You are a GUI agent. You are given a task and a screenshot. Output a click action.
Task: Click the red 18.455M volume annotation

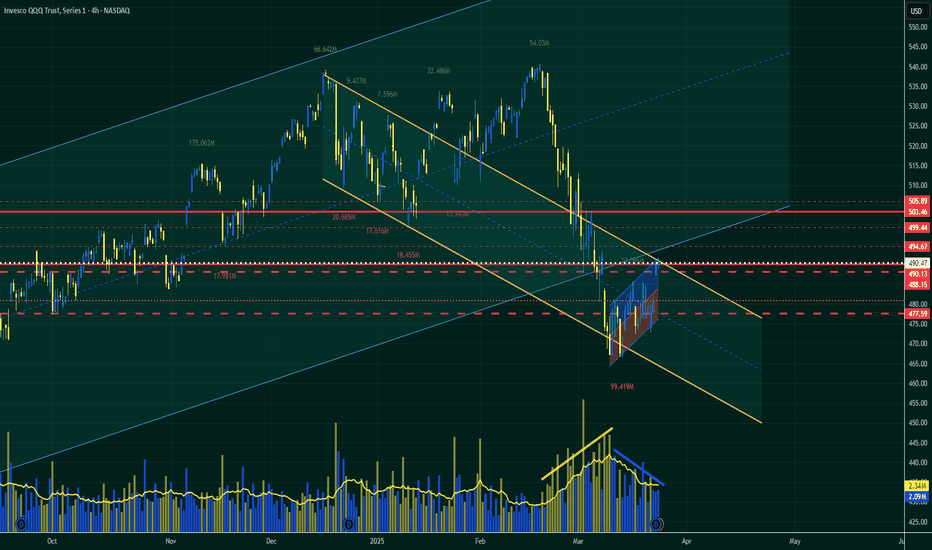tap(408, 254)
